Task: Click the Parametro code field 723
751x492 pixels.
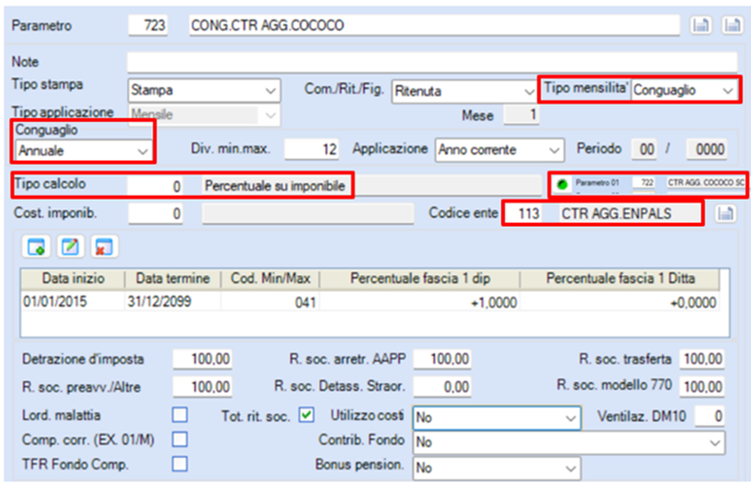Action: pos(148,25)
